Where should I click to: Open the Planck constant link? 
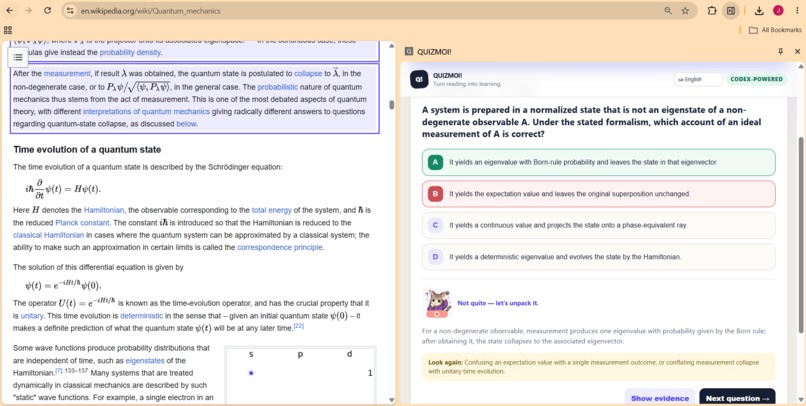coord(82,223)
